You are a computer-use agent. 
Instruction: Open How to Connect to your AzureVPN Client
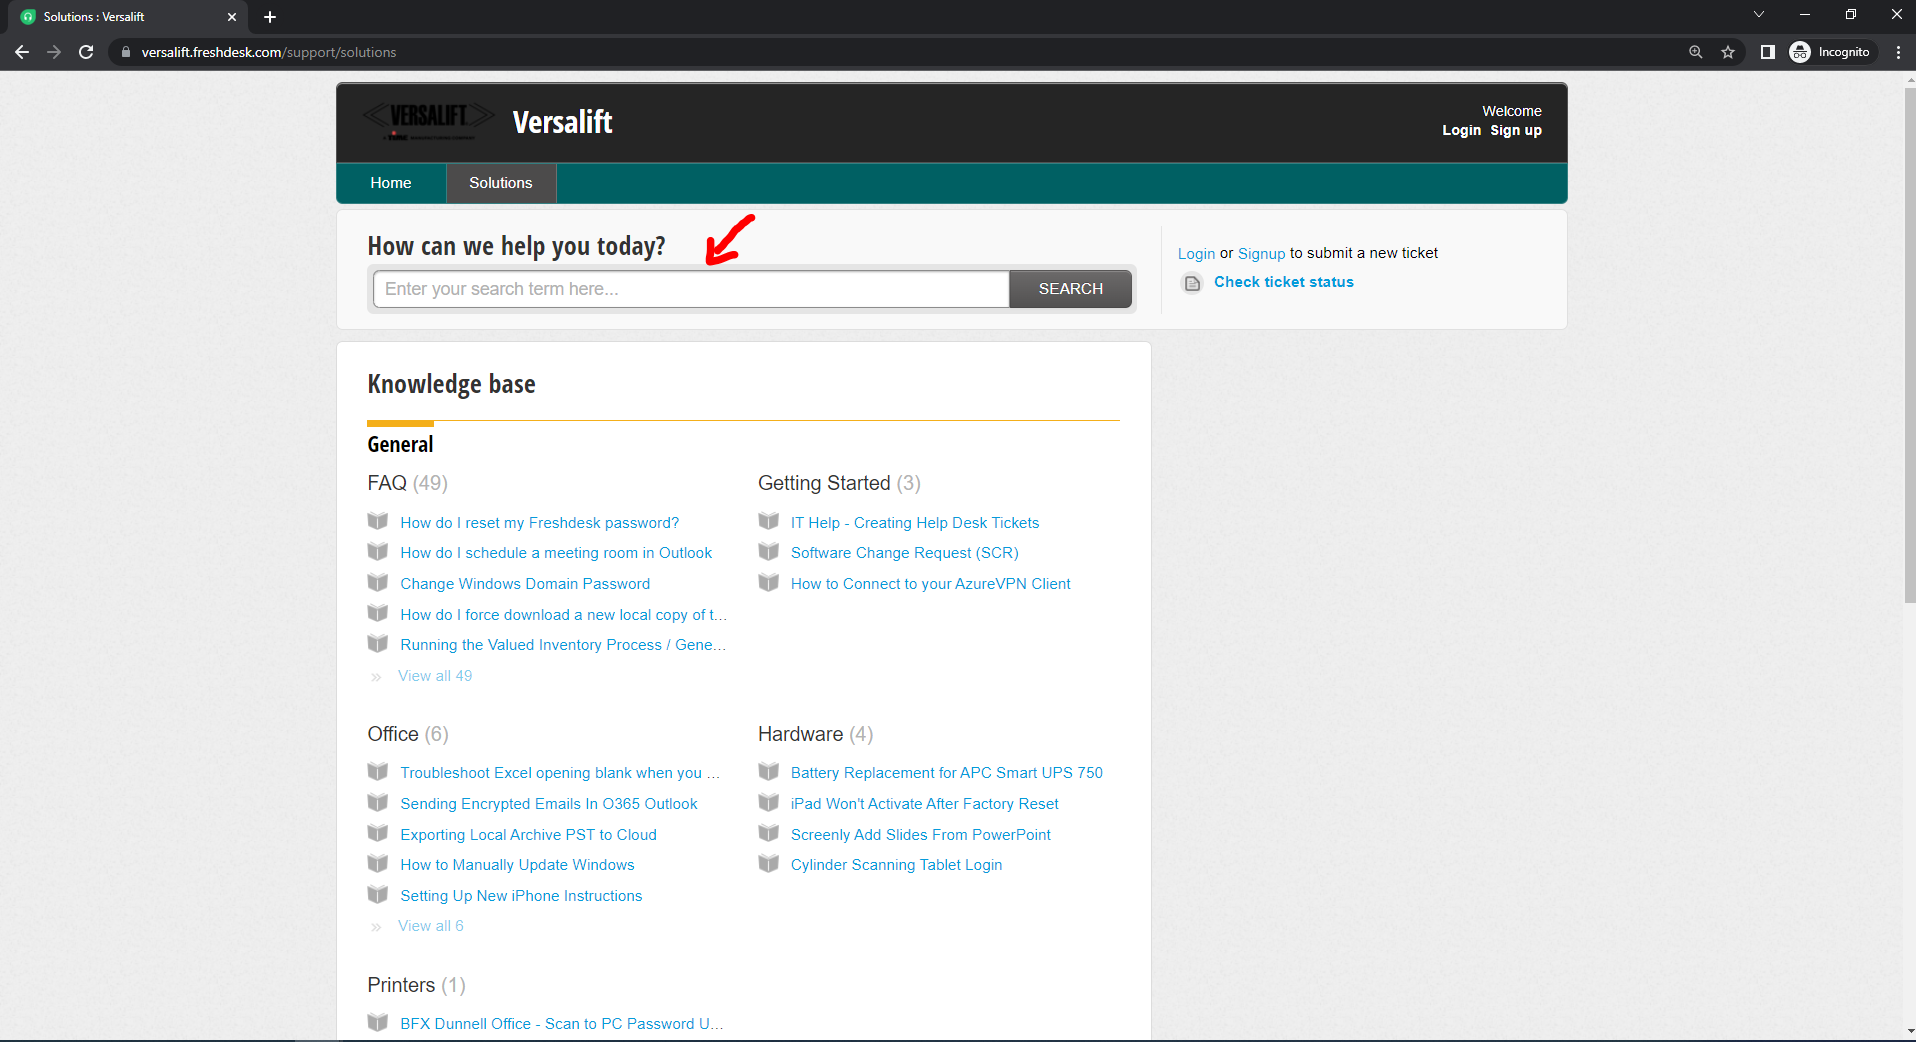coord(930,584)
